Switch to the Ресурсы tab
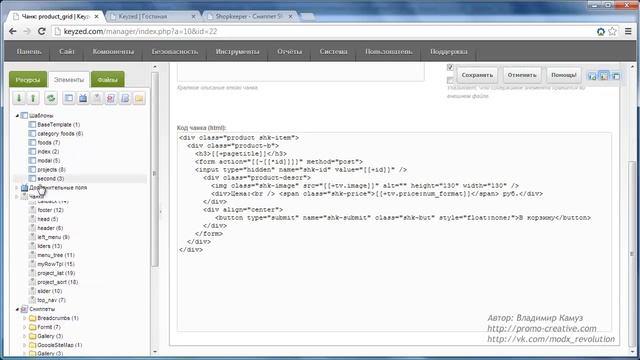Viewport: 640px width, 360px height. click(x=28, y=80)
